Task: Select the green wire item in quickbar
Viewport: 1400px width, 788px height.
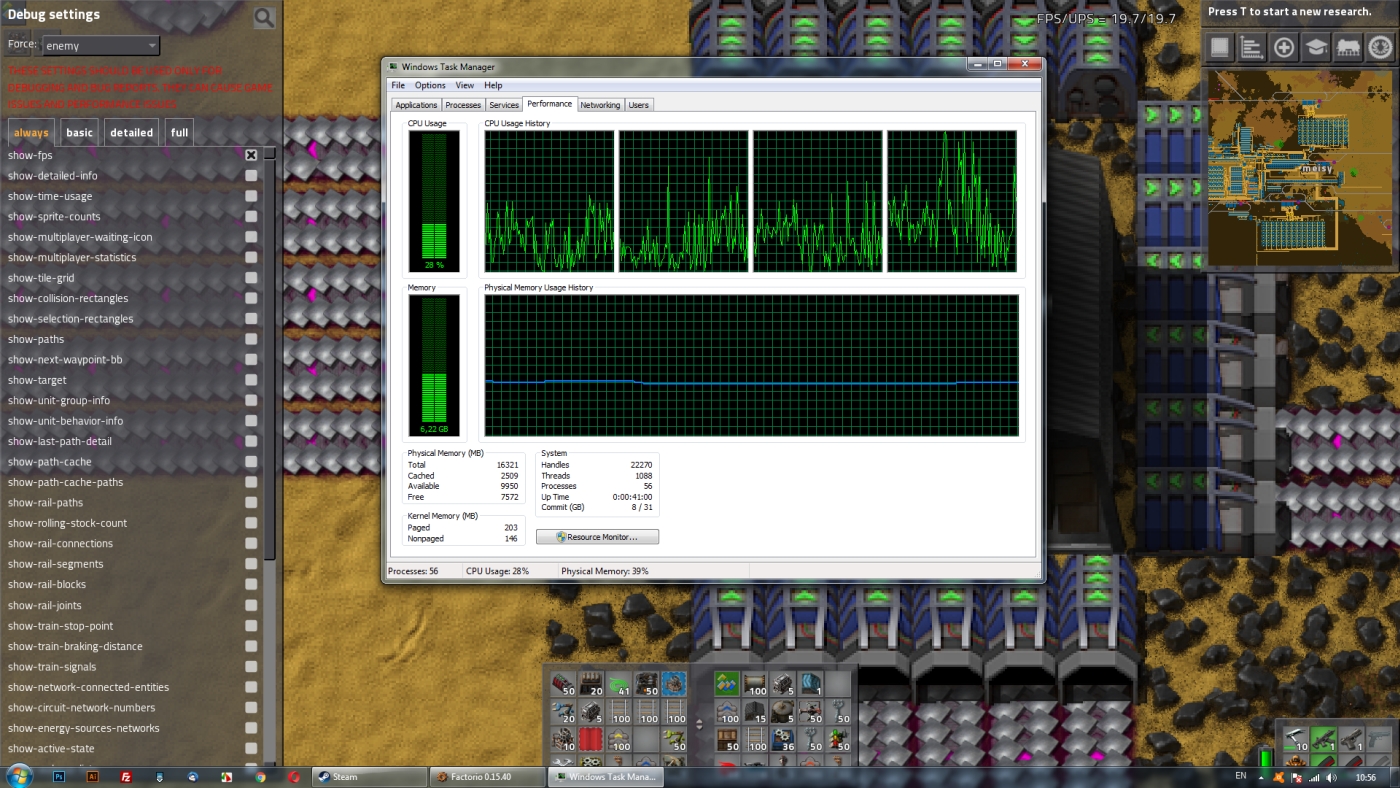Action: 620,685
